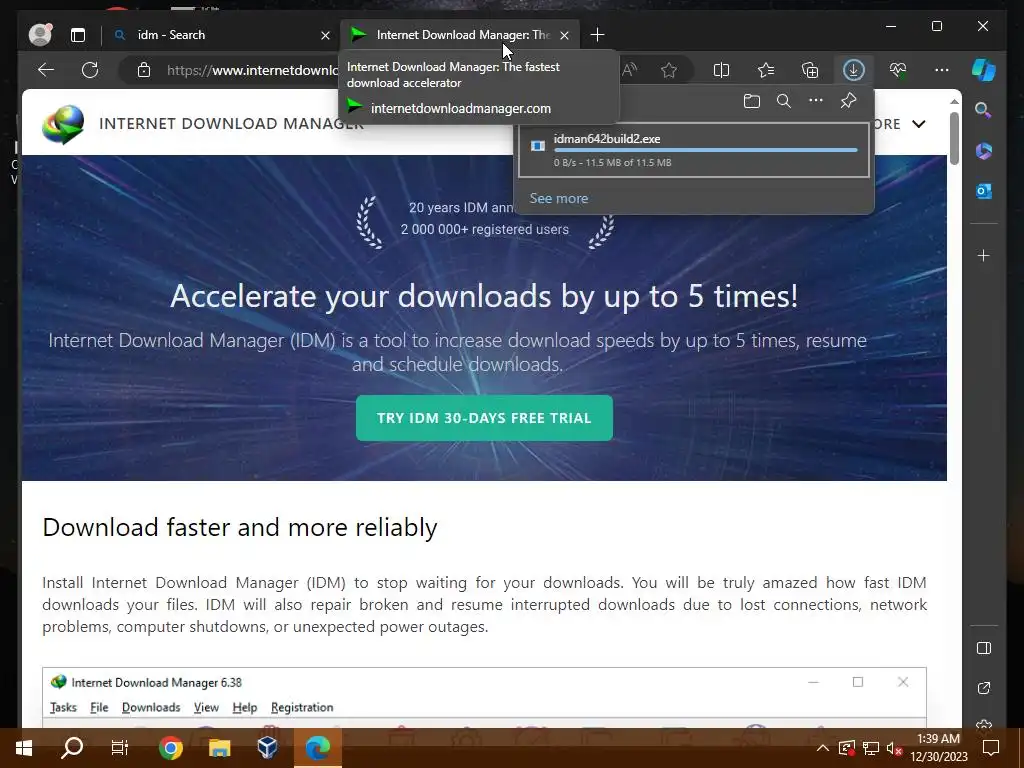Viewport: 1024px width, 768px height.
Task: Open Registration menu in IDM screenshot
Action: coord(302,707)
